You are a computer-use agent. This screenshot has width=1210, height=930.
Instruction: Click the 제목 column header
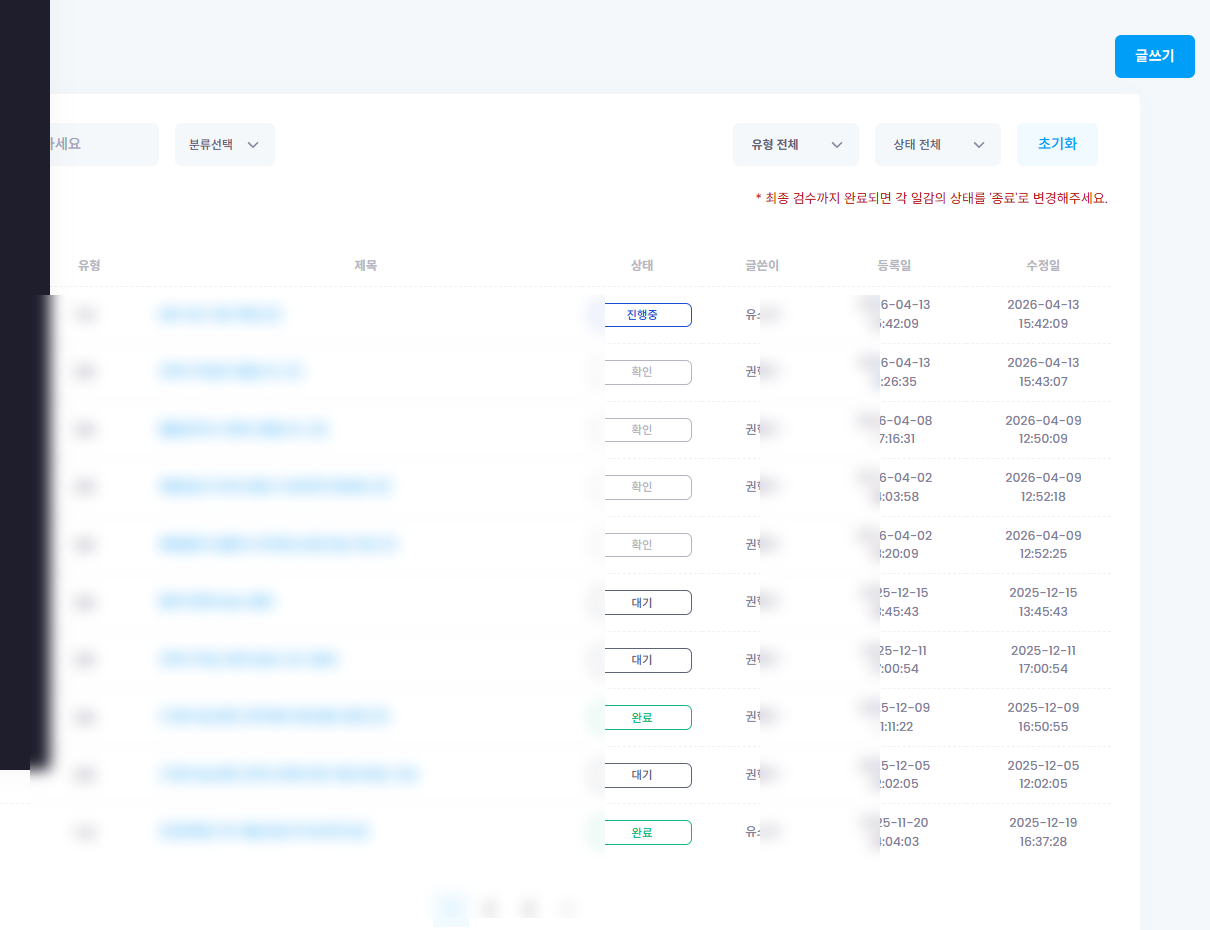click(x=366, y=266)
